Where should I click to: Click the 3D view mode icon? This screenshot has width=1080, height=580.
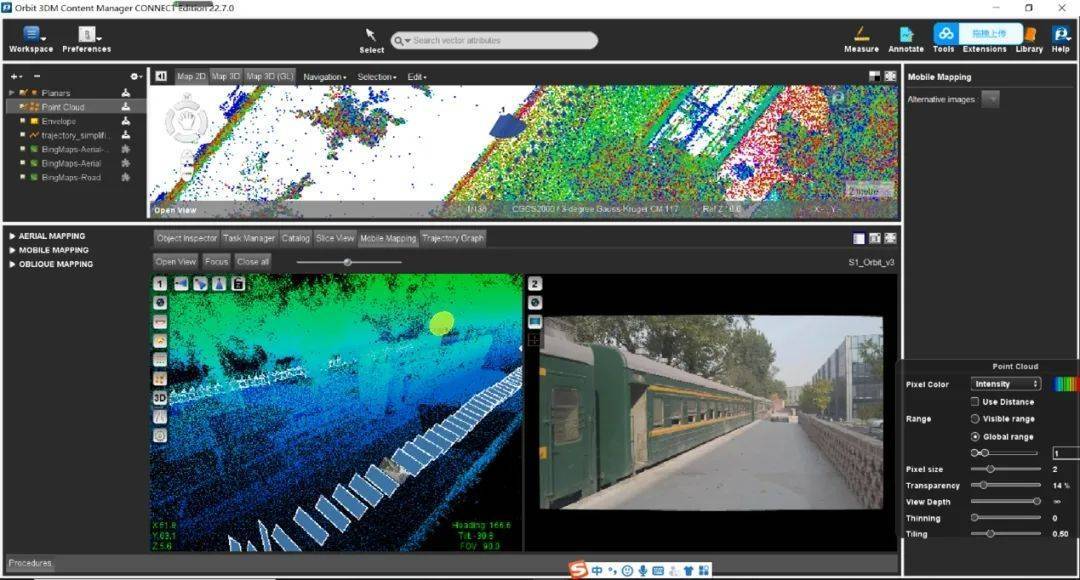160,397
